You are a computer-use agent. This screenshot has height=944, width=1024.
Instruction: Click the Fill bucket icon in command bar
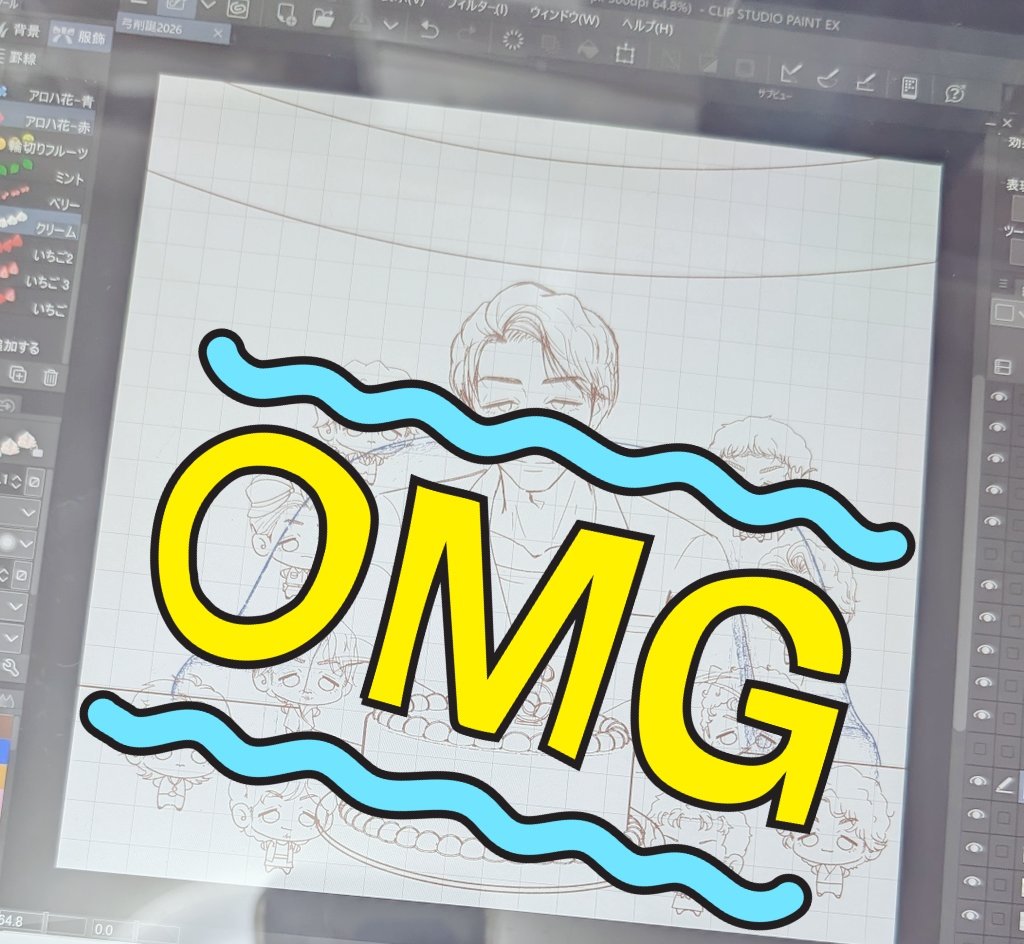[x=587, y=50]
